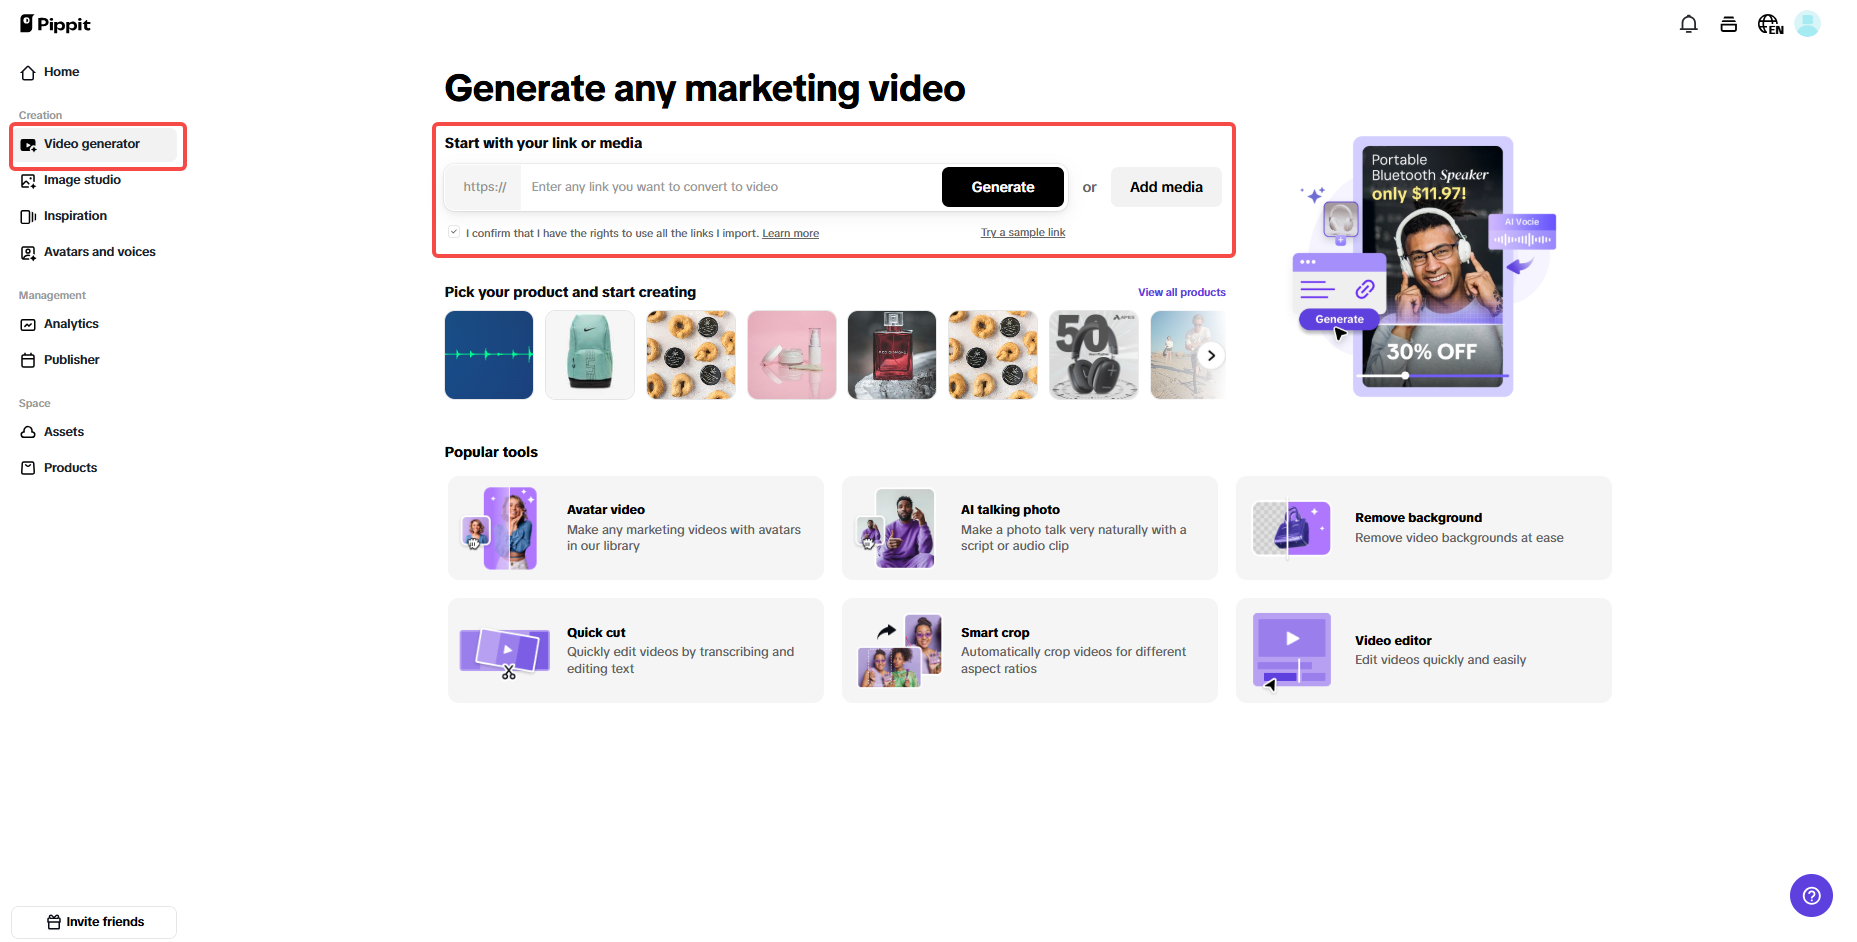Select the Image studio icon in the sidebar

click(x=28, y=180)
